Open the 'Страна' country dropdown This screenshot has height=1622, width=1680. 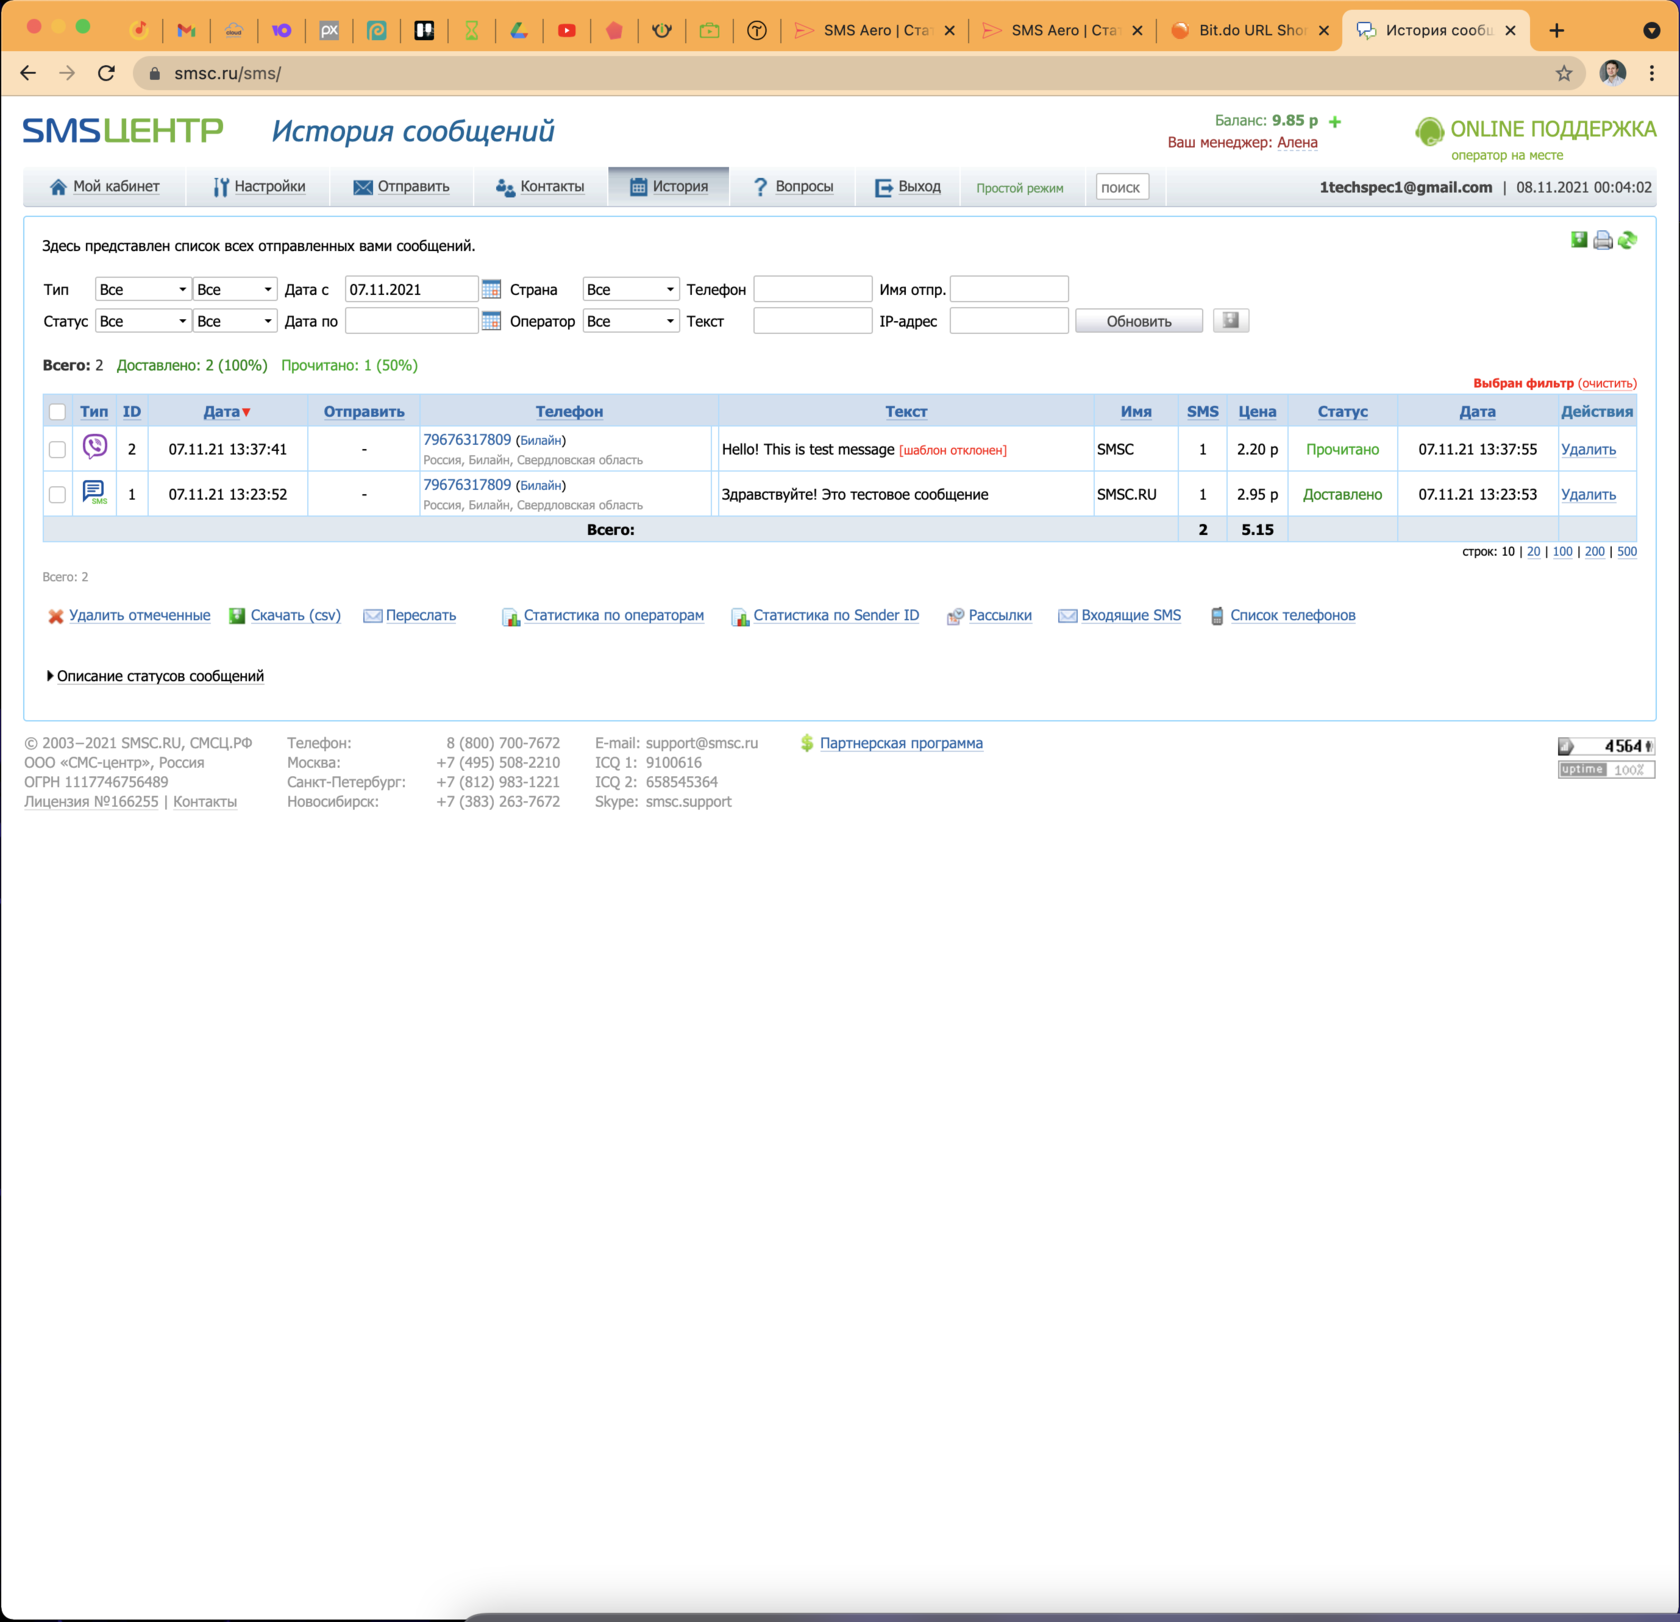pos(630,289)
